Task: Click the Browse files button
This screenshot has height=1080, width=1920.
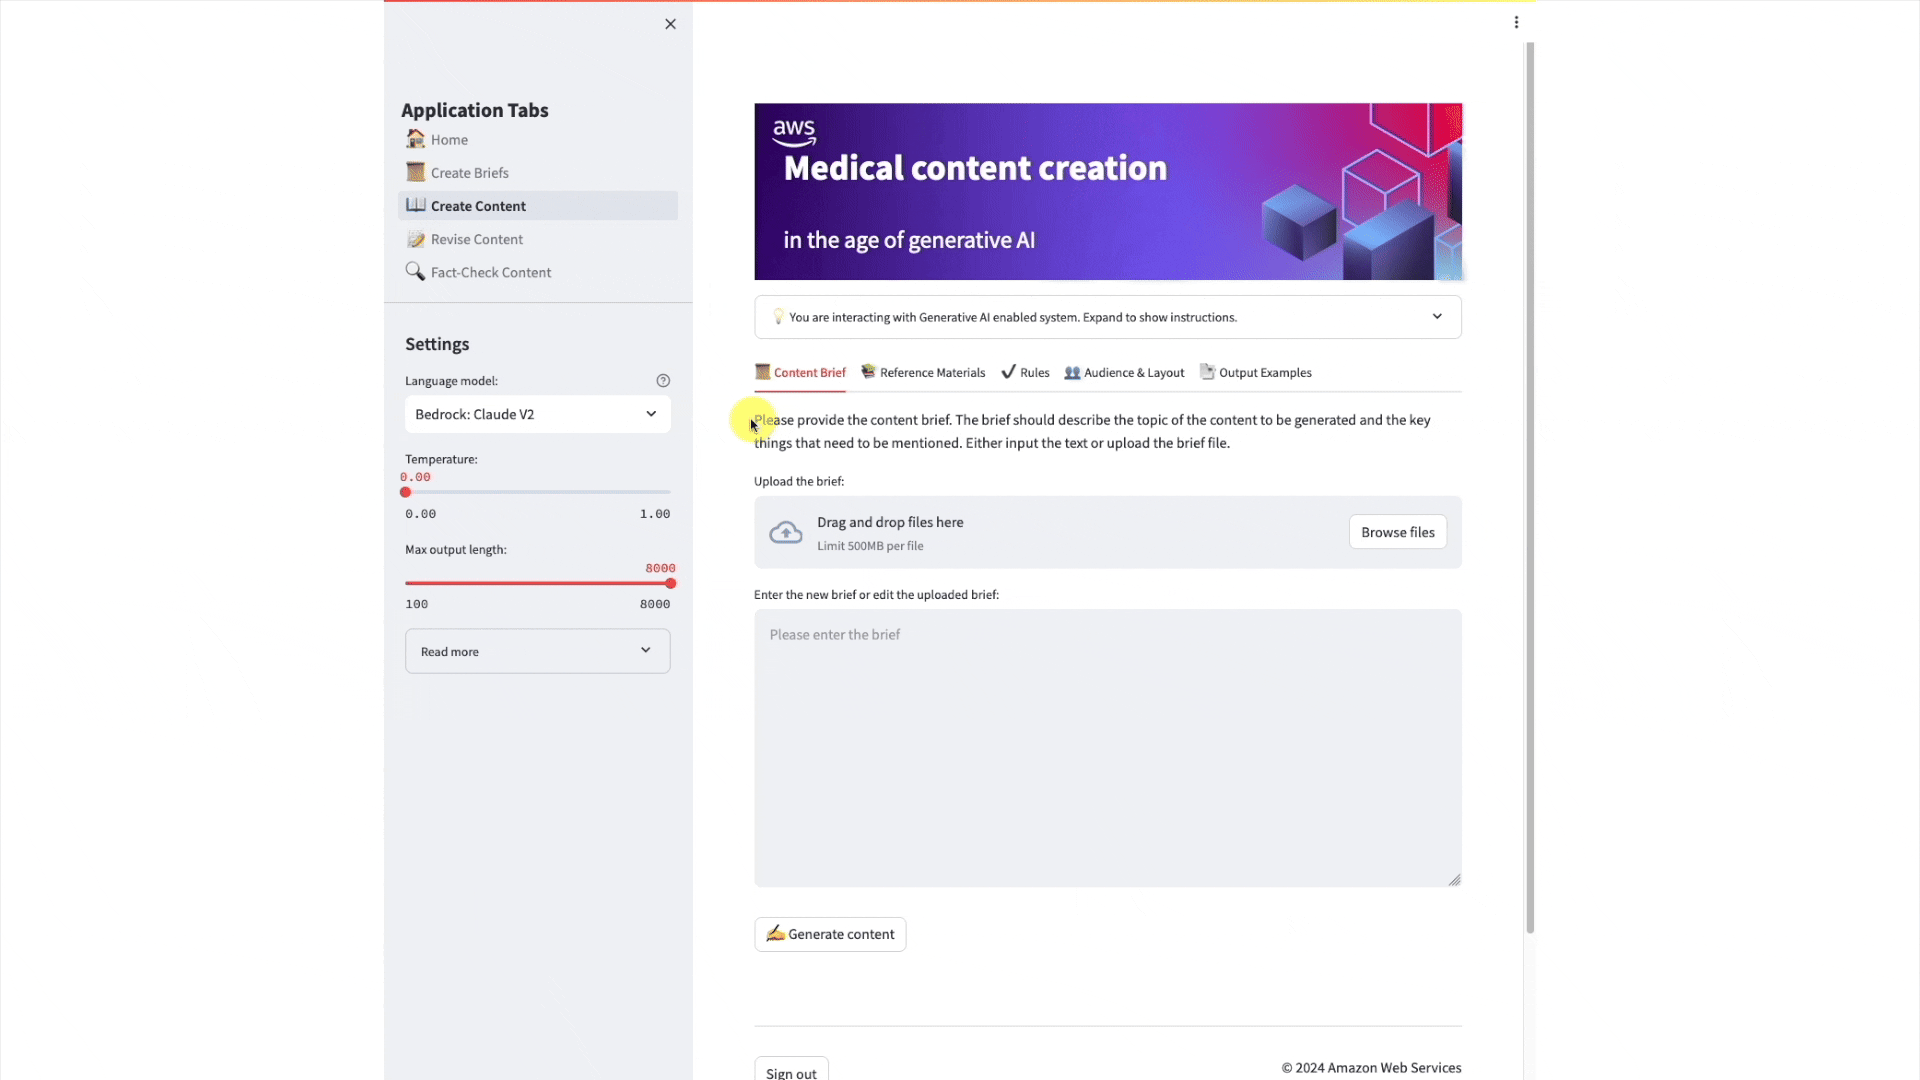Action: (1397, 532)
